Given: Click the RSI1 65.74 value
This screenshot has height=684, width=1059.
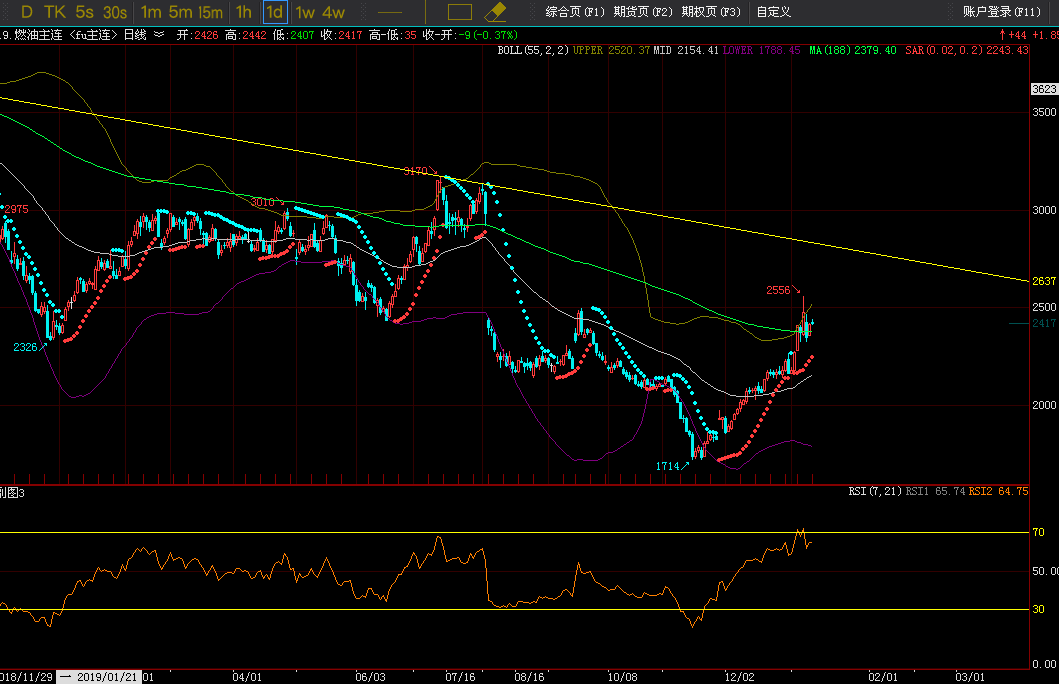Looking at the screenshot, I should (x=935, y=492).
